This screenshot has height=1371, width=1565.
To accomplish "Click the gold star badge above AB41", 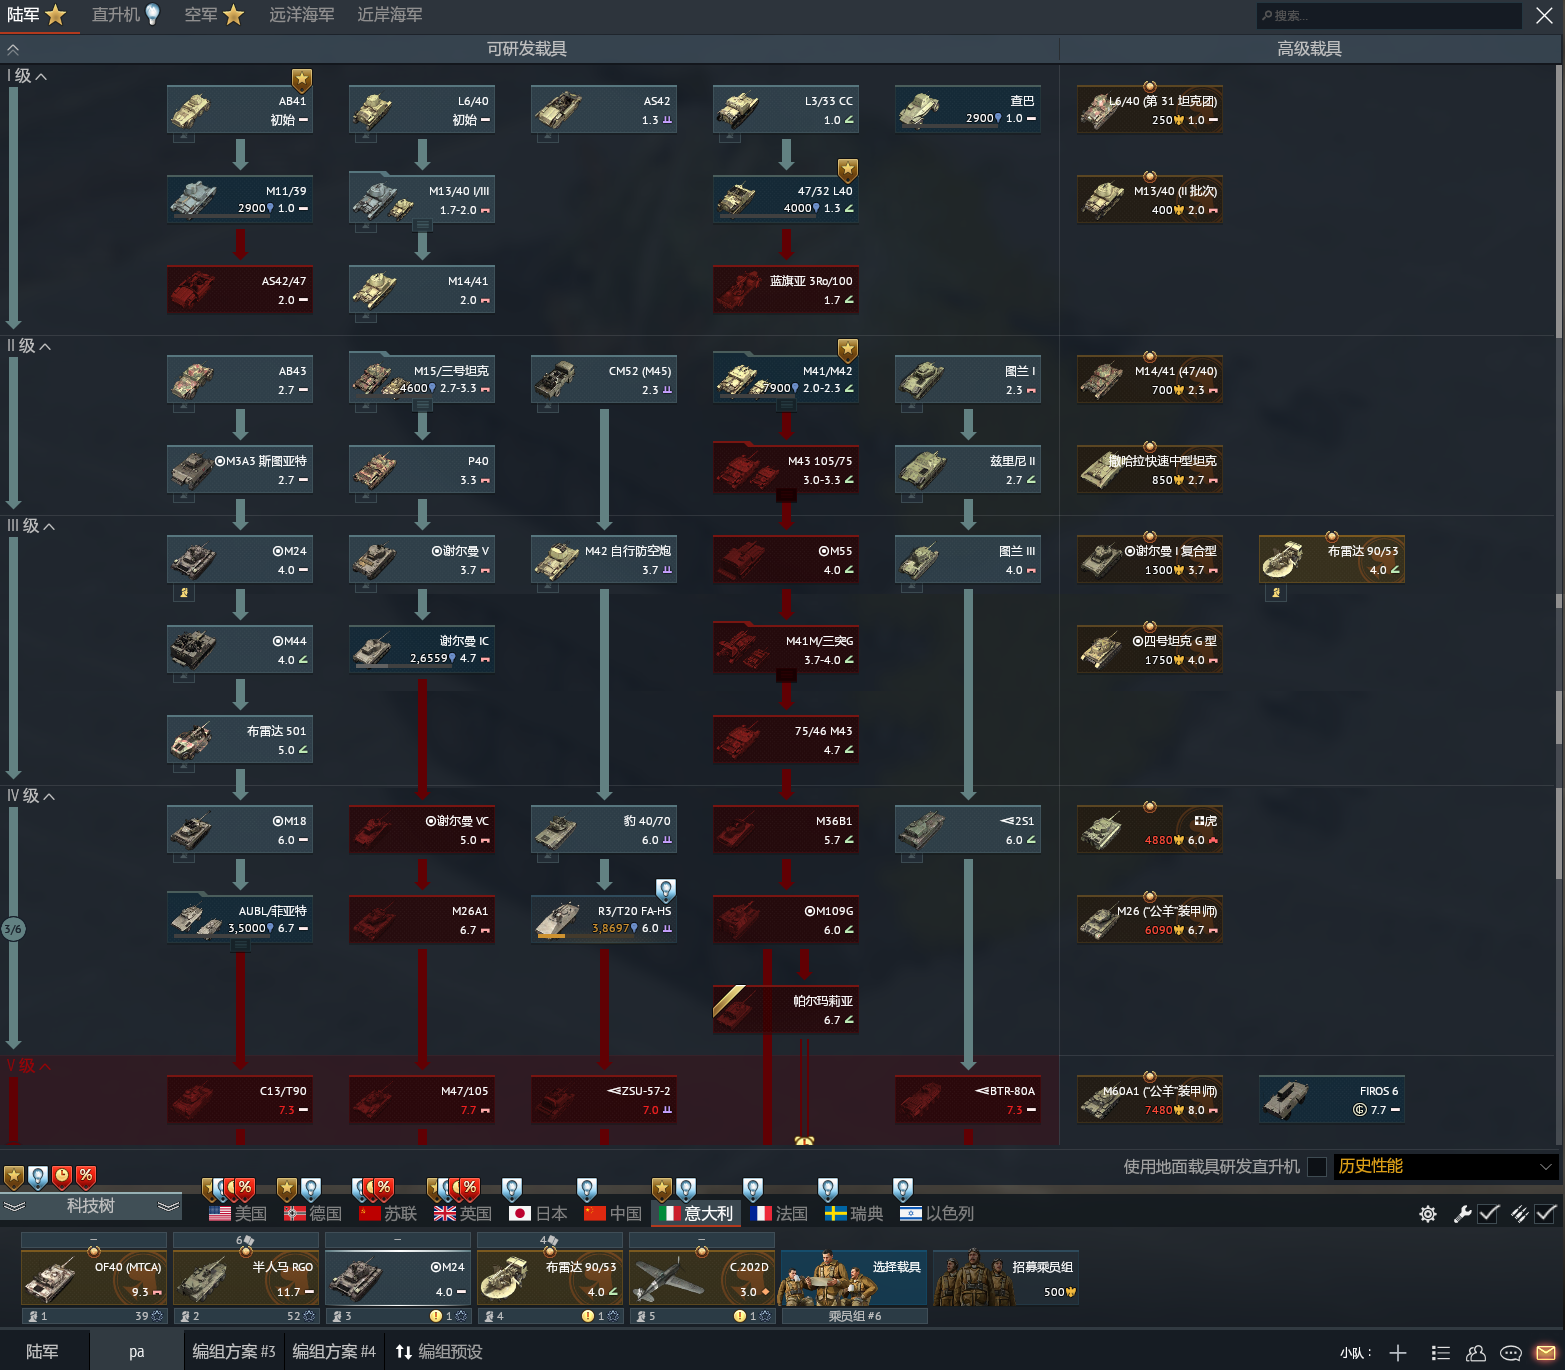I will pyautogui.click(x=301, y=79).
